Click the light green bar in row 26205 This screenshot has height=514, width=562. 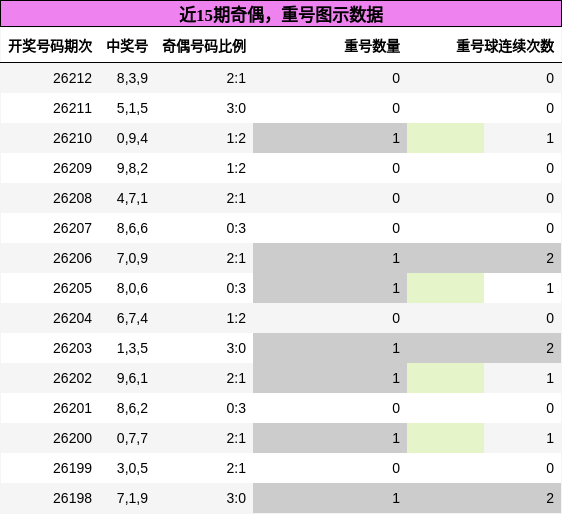[x=445, y=288]
